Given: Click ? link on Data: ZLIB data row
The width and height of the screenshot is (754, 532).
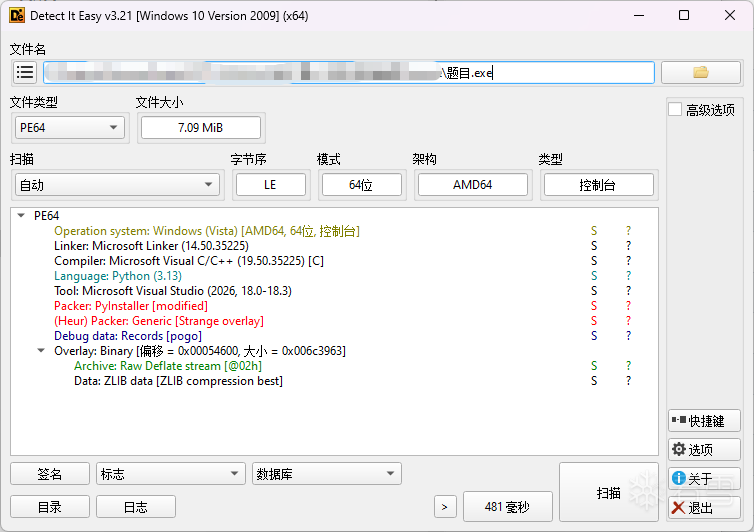Looking at the screenshot, I should click(628, 381).
